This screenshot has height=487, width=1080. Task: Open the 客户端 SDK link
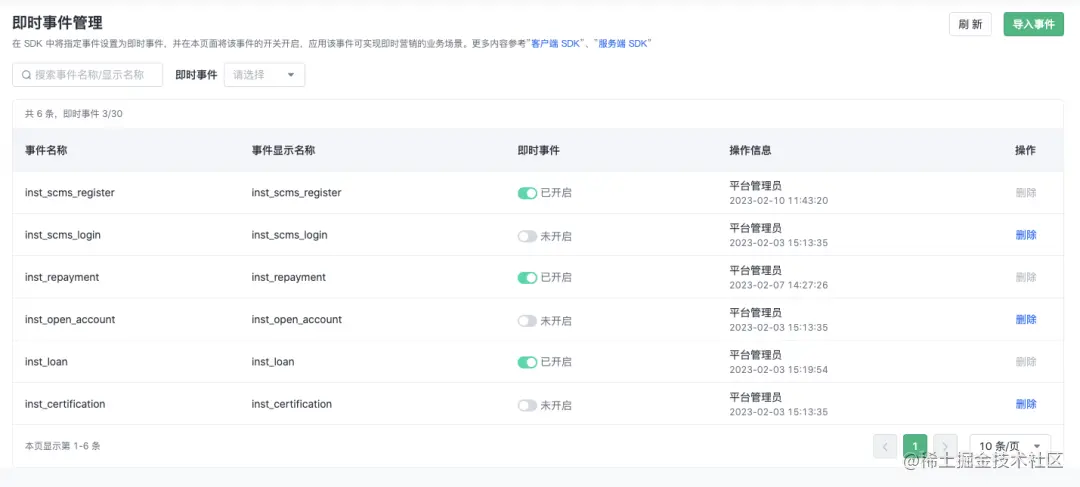555,43
